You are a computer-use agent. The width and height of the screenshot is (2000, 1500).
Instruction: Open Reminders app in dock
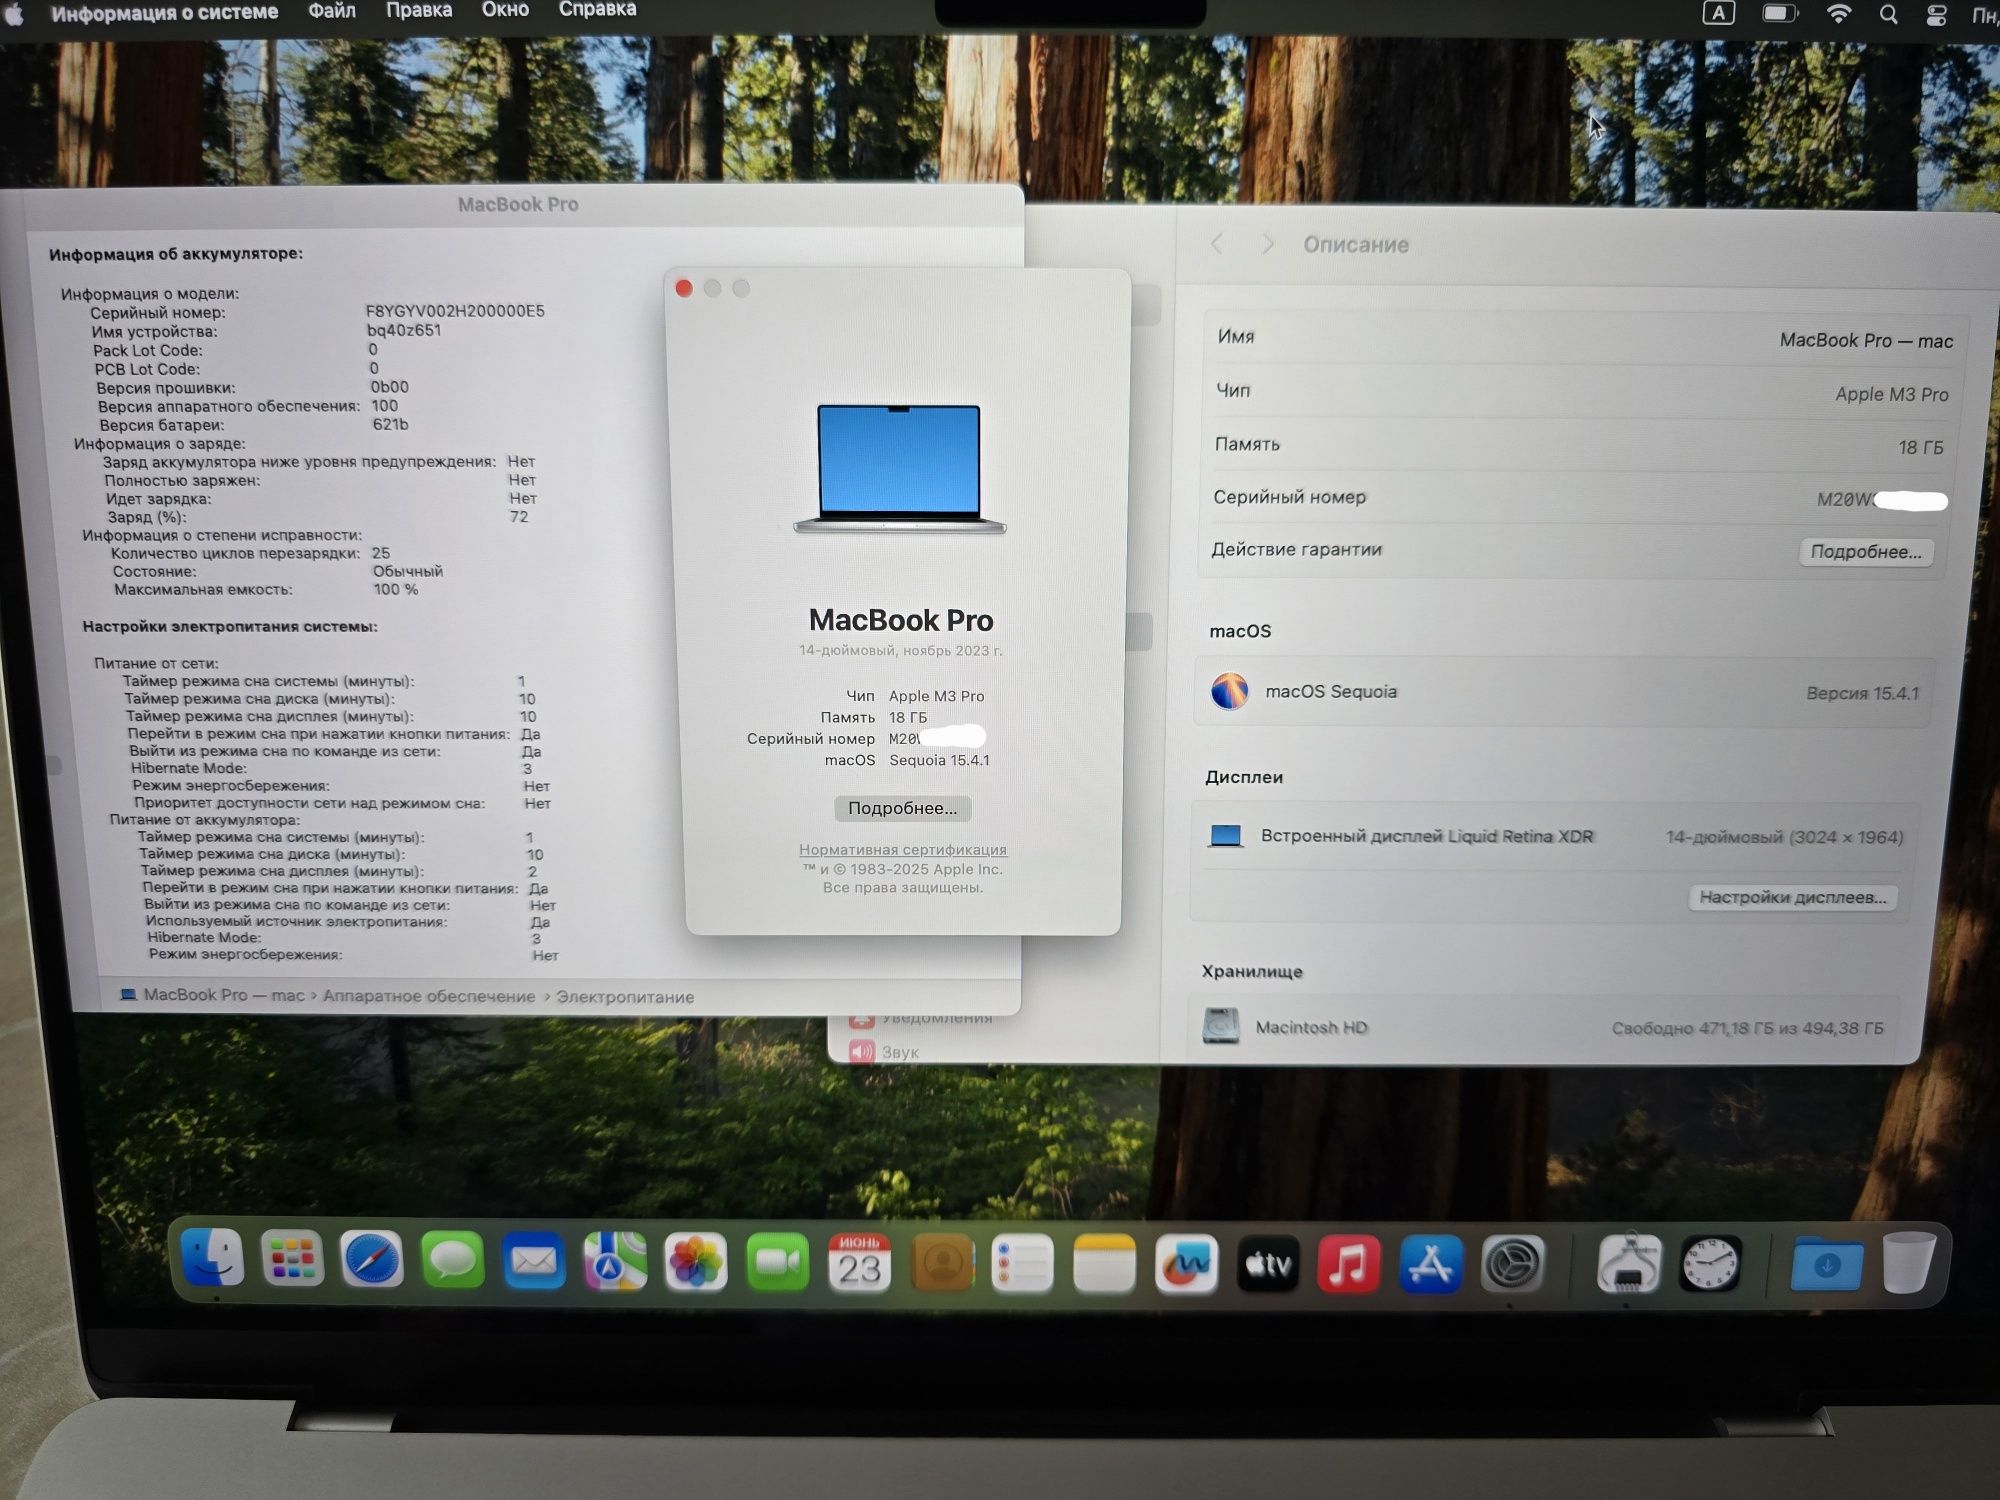(1023, 1264)
